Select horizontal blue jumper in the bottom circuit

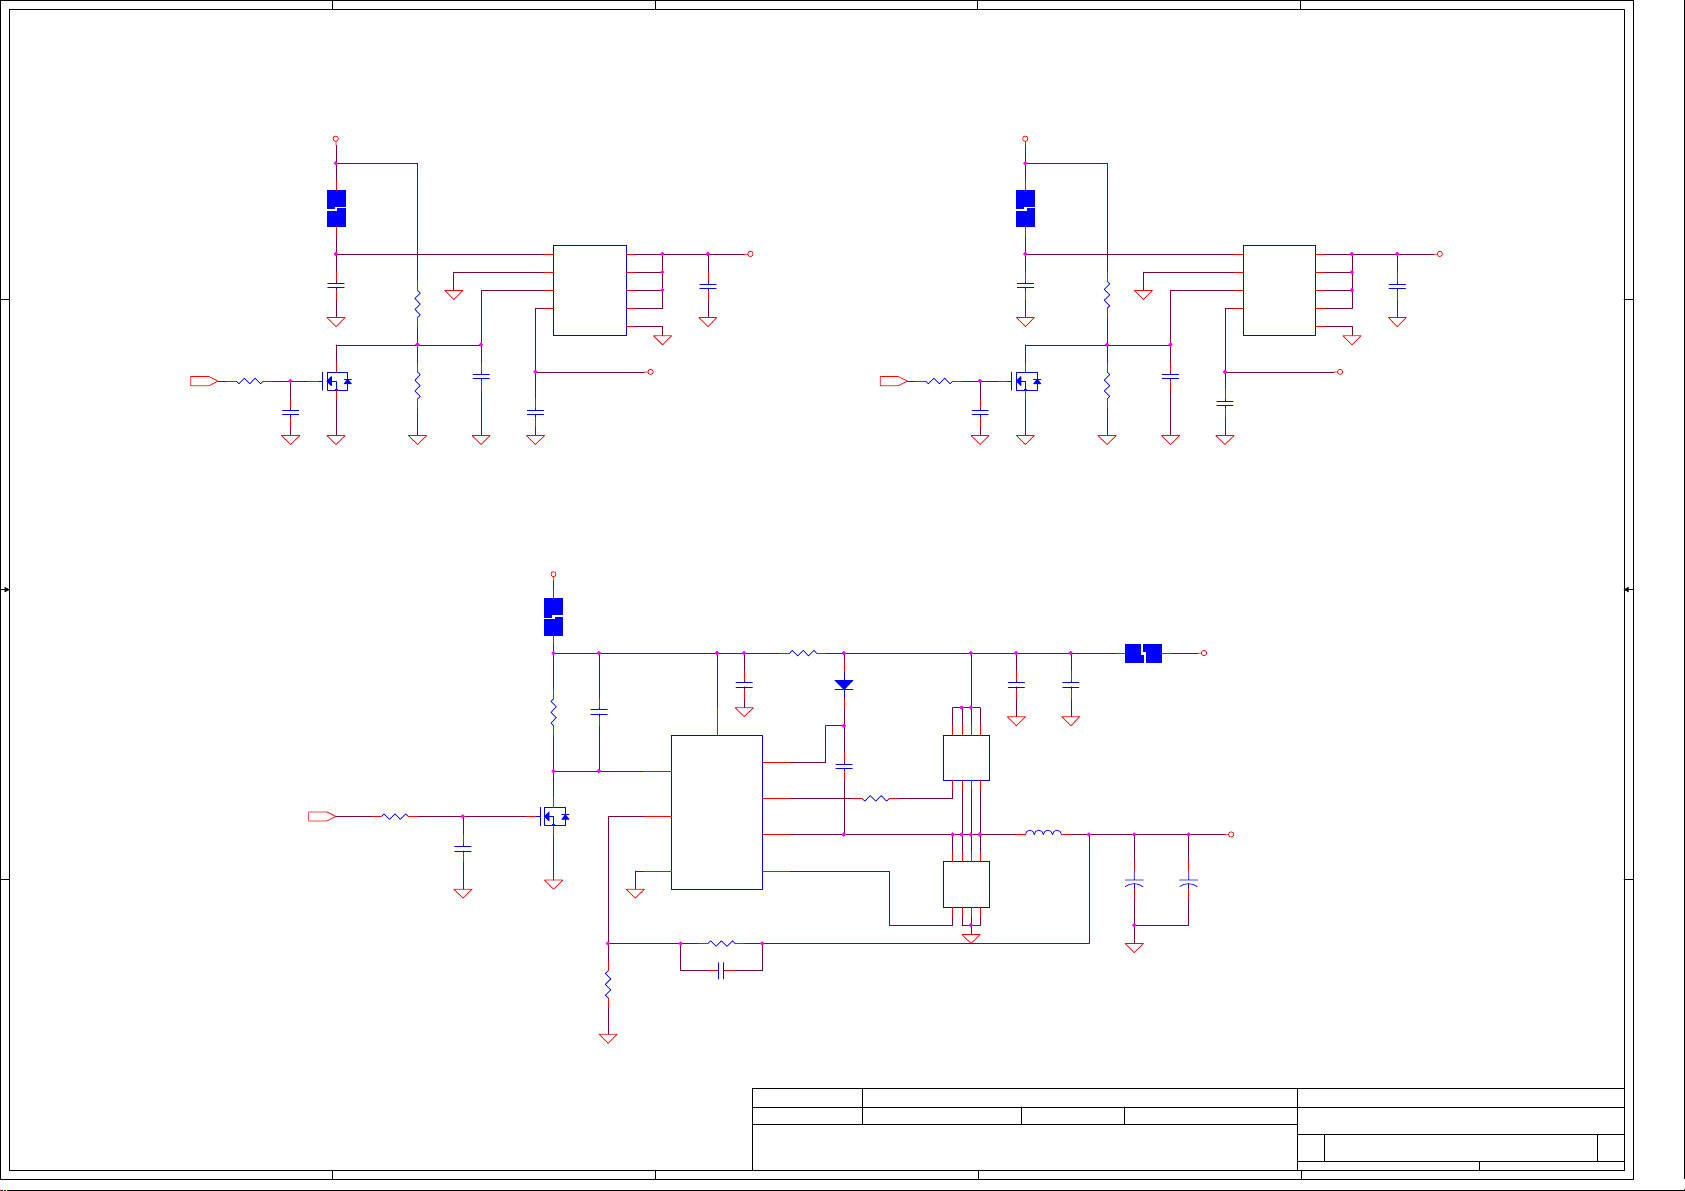click(1143, 653)
